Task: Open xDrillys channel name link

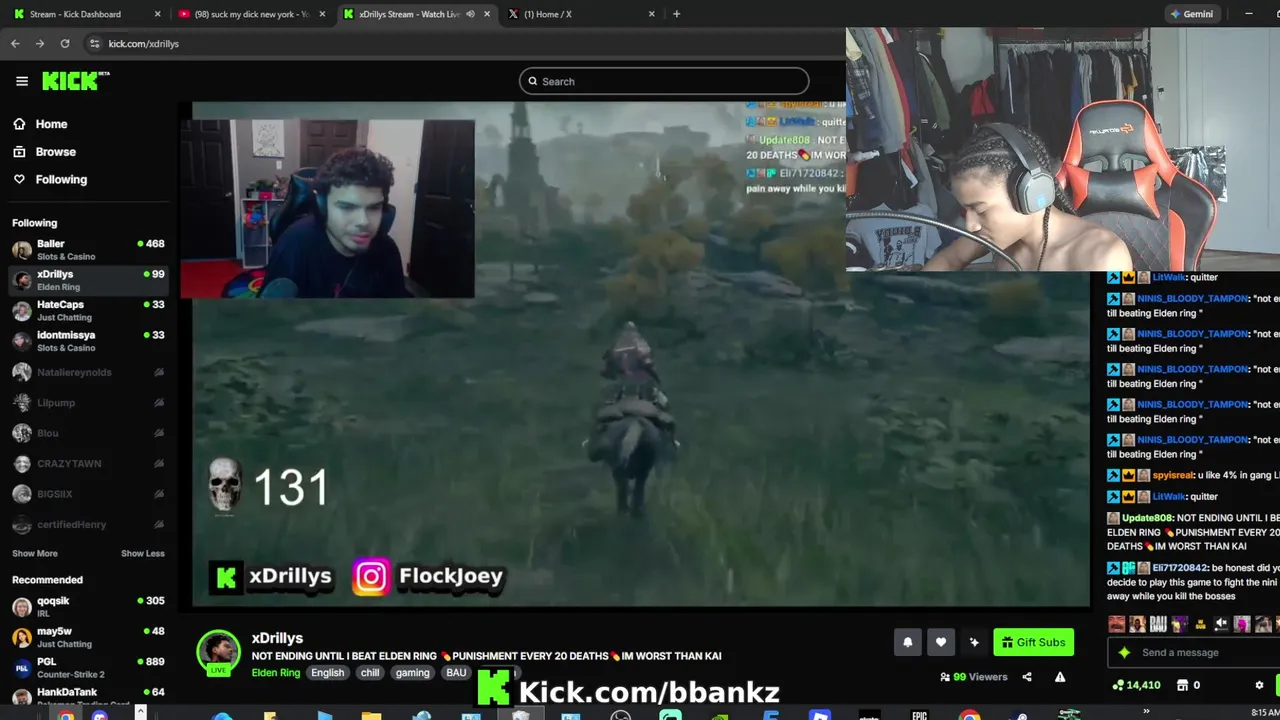Action: (x=277, y=638)
